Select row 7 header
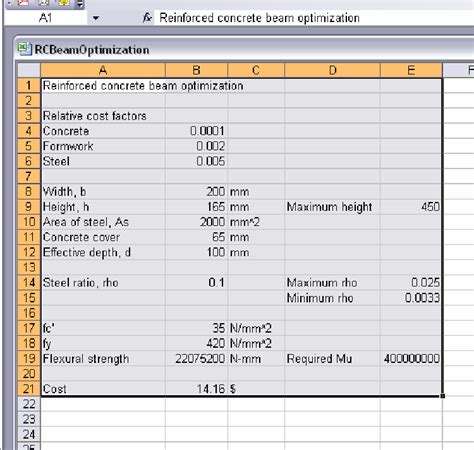474x450 pixels. click(x=29, y=176)
